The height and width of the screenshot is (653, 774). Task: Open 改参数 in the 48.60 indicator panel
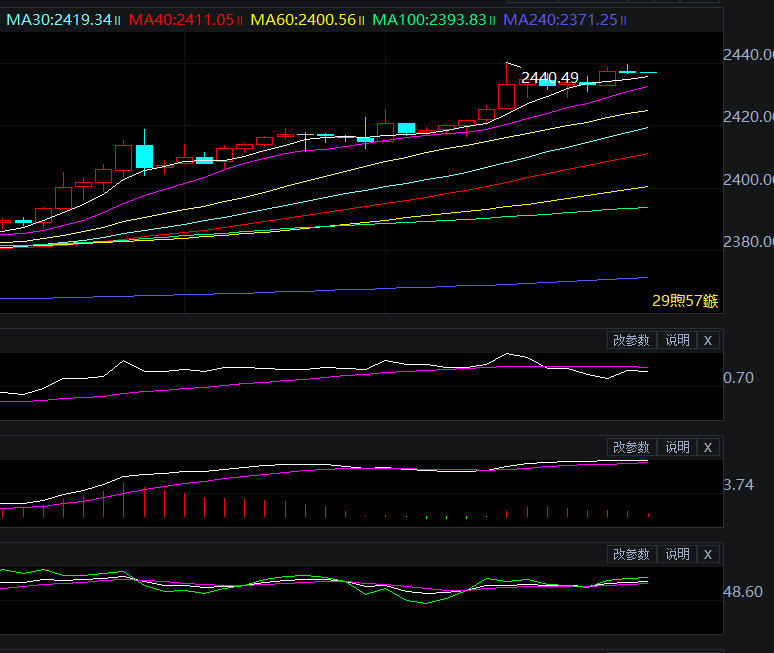pos(631,554)
